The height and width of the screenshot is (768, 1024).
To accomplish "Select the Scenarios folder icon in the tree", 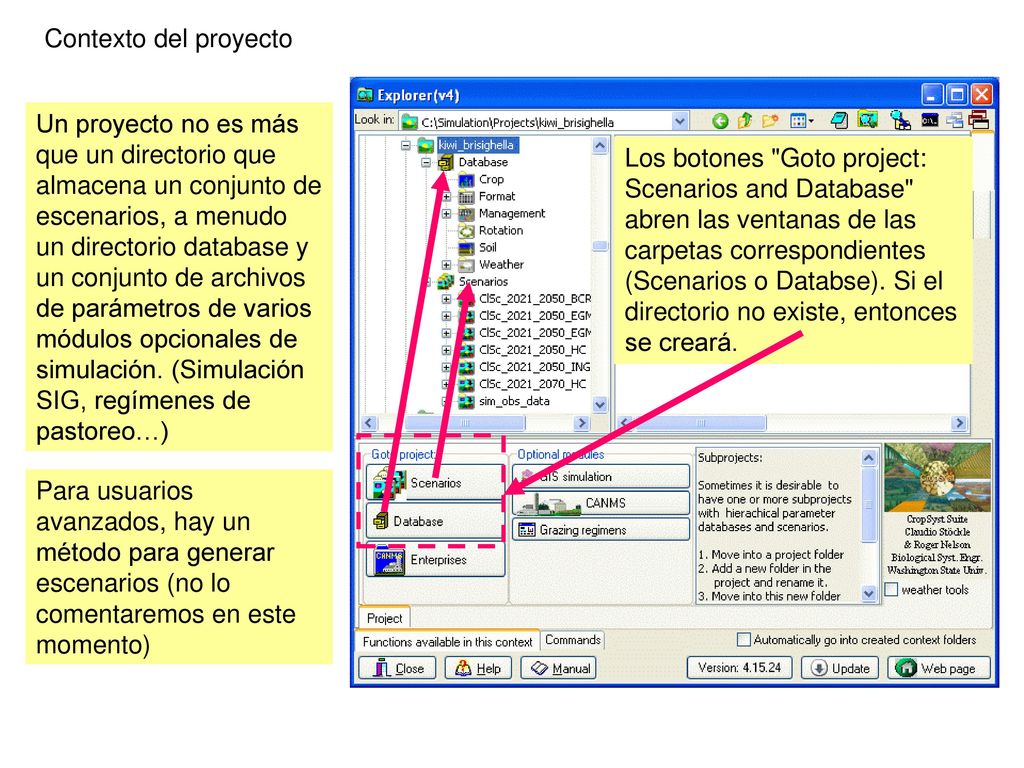I will point(446,281).
